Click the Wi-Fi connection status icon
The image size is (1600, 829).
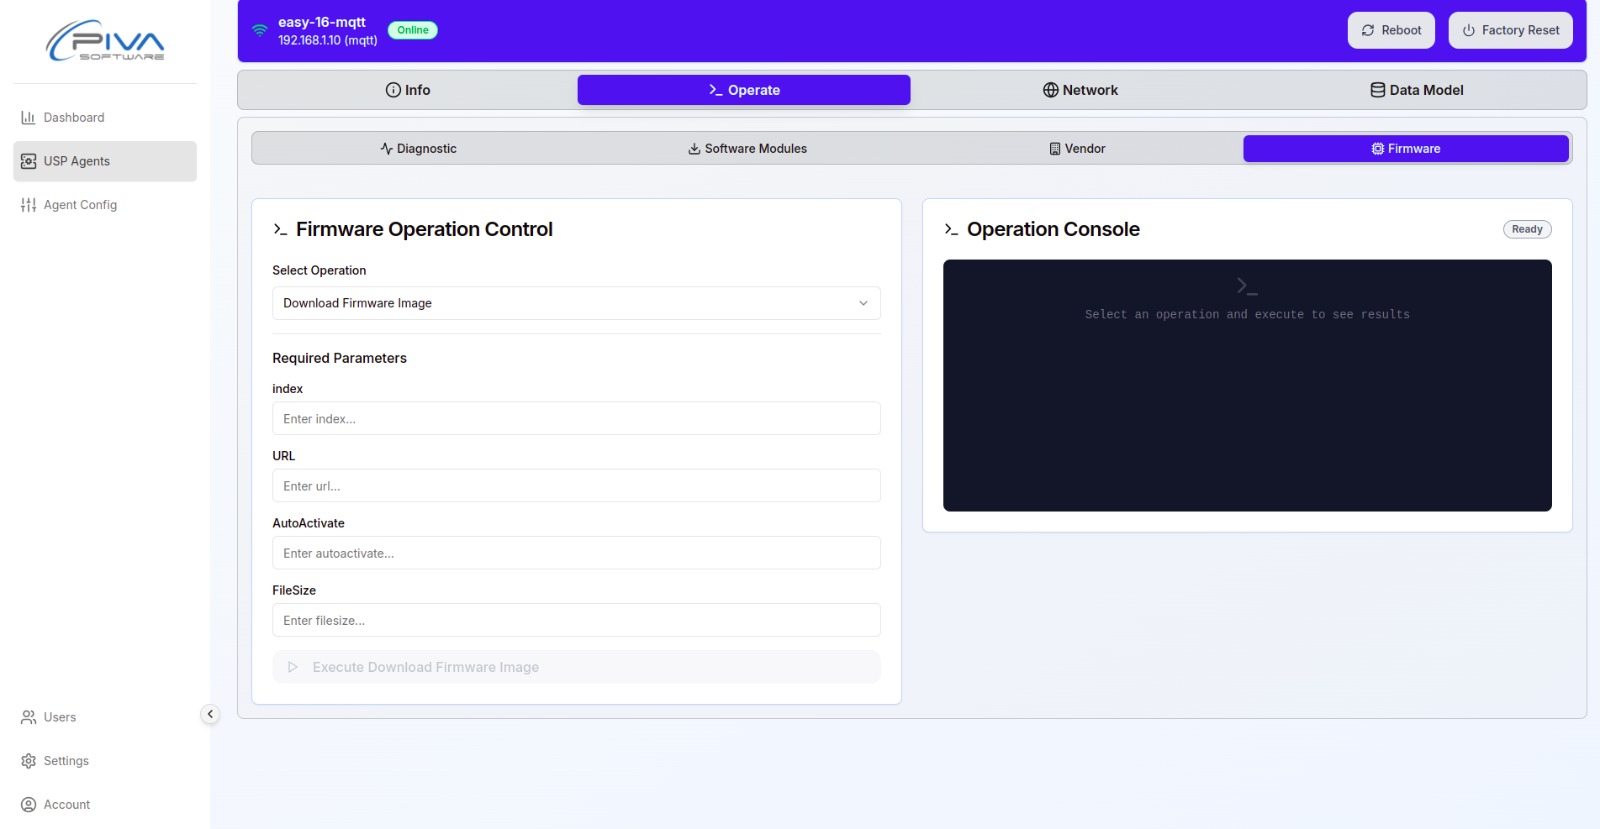[259, 30]
